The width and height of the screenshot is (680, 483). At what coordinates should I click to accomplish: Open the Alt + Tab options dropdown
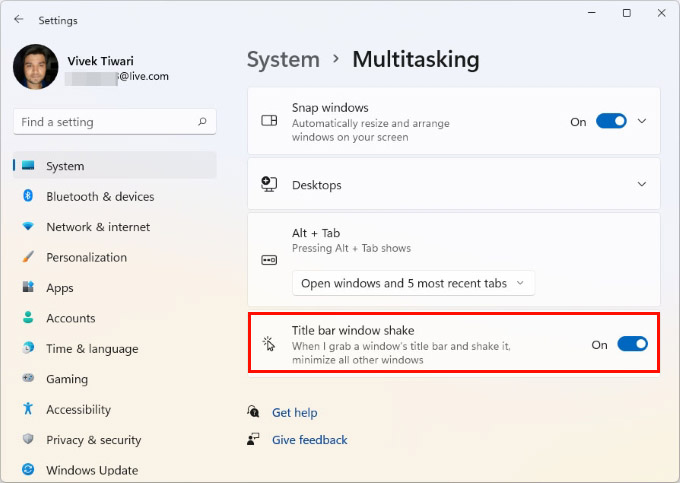pyautogui.click(x=414, y=283)
